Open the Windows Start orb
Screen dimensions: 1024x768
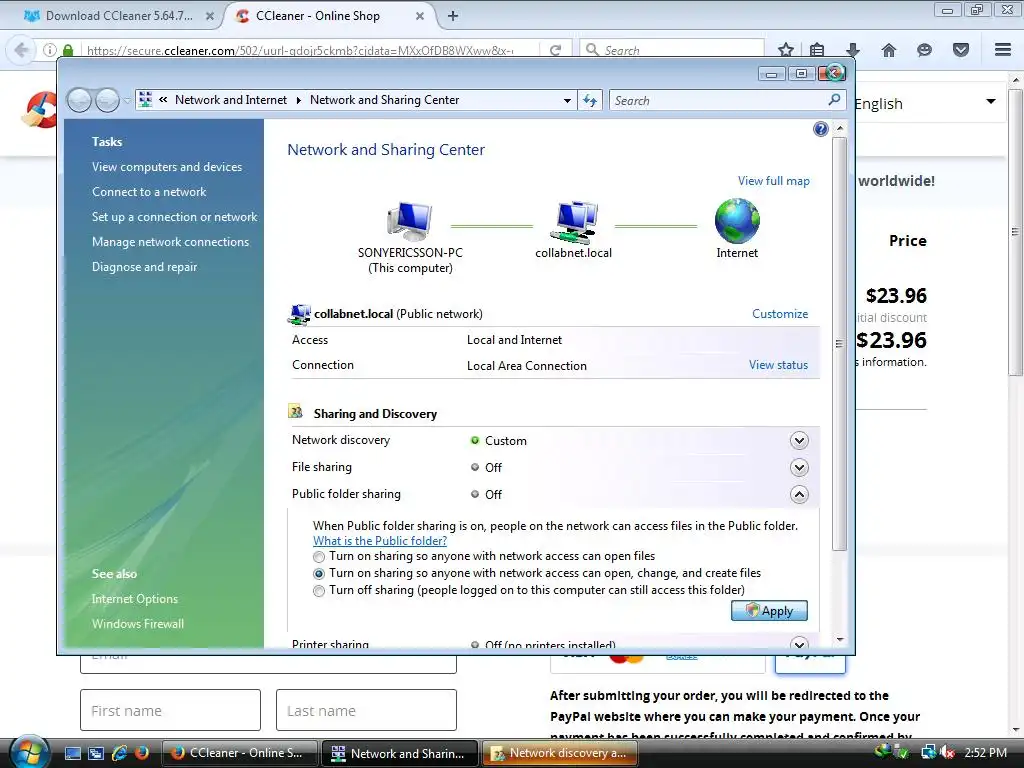click(x=29, y=752)
